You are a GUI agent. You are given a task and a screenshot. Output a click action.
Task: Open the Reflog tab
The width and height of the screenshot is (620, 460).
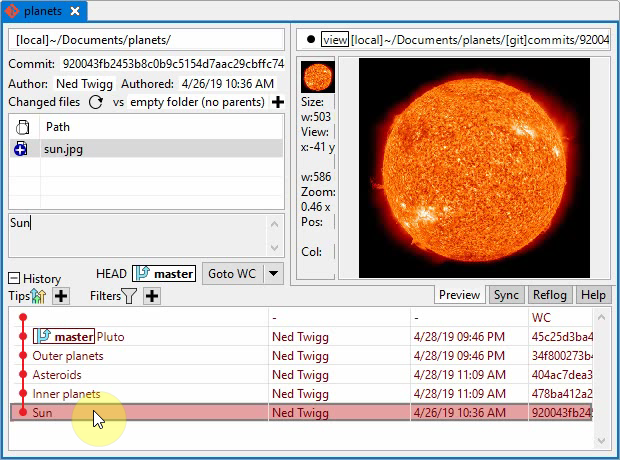point(549,295)
